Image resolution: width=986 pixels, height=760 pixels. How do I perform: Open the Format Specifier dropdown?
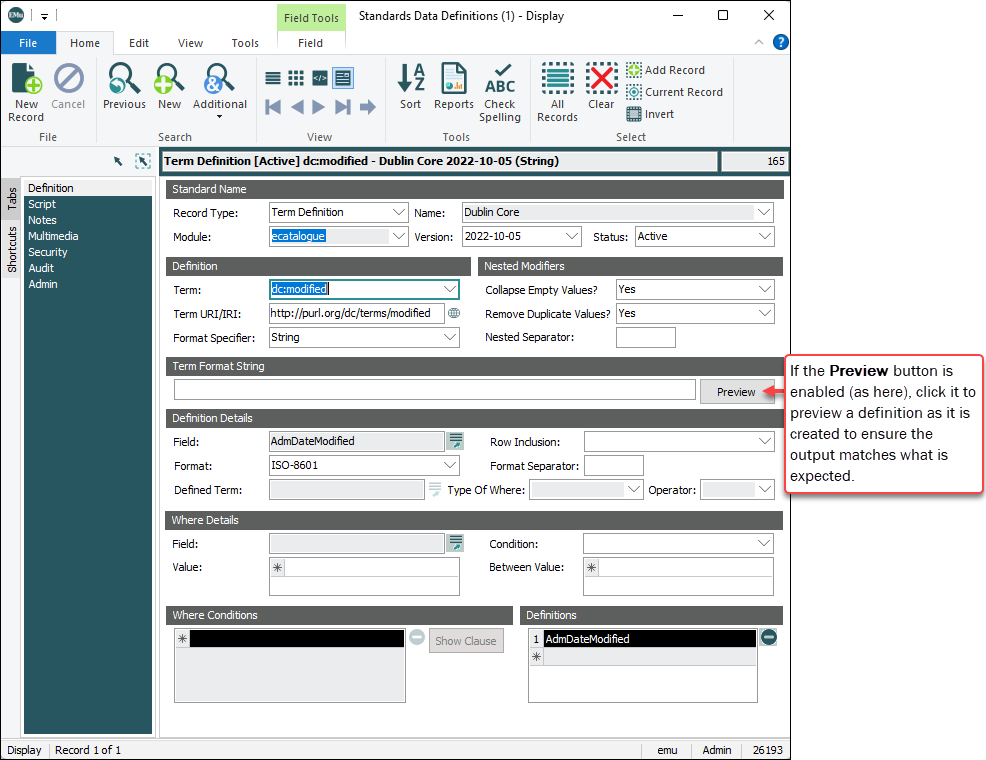[450, 337]
